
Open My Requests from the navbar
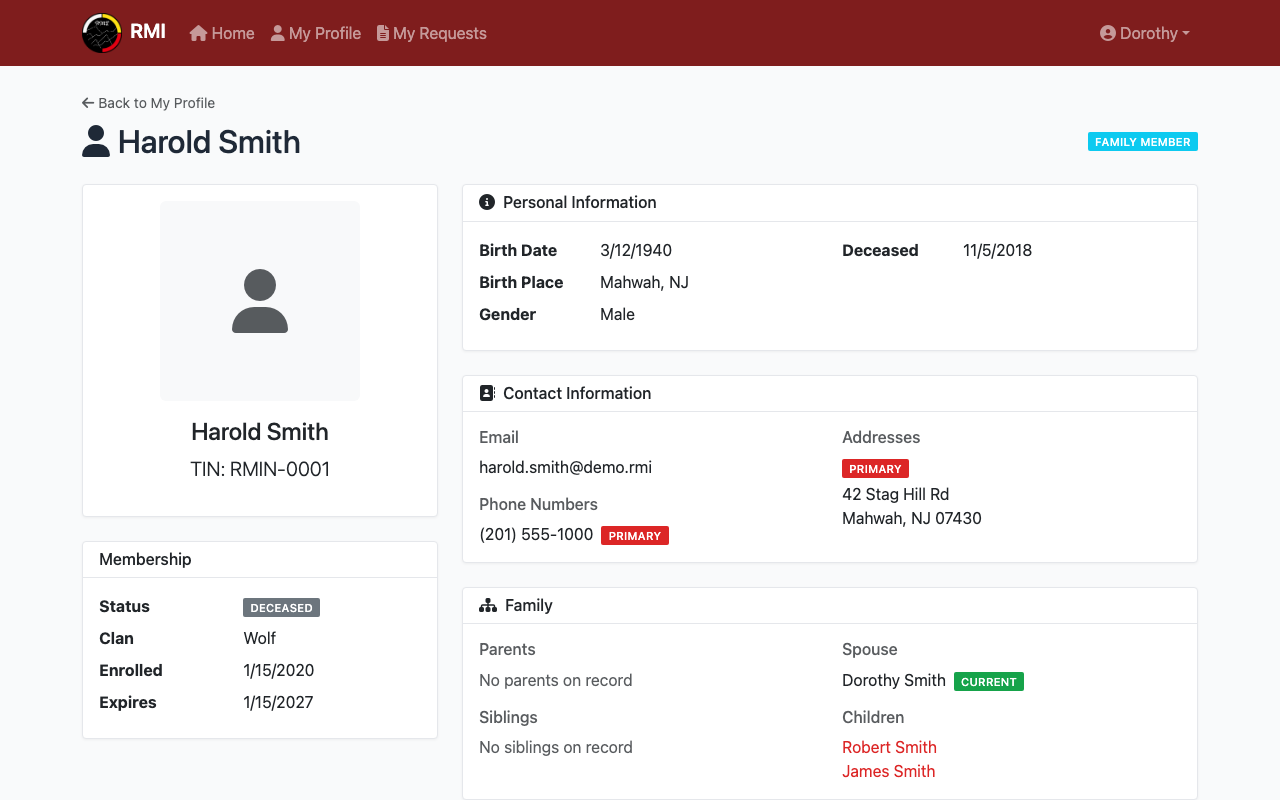pos(440,33)
